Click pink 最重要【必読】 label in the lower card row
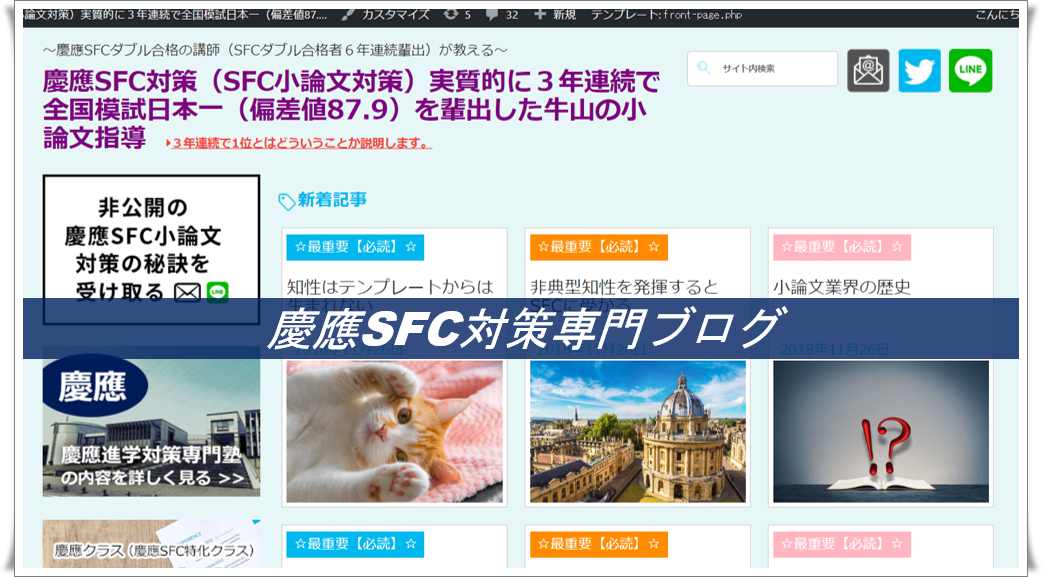 [841, 544]
